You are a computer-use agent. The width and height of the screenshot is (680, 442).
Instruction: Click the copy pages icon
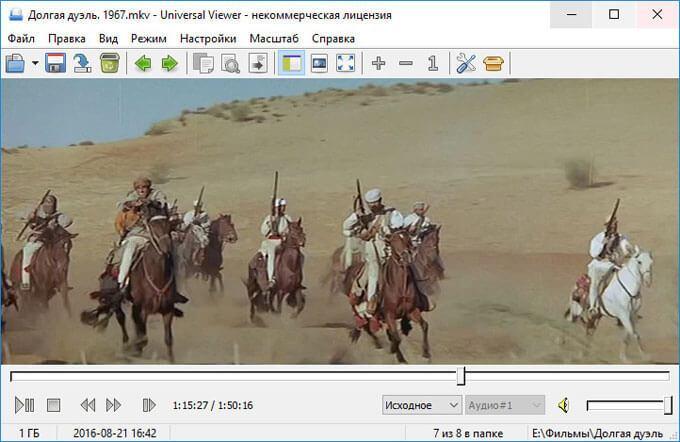[203, 63]
